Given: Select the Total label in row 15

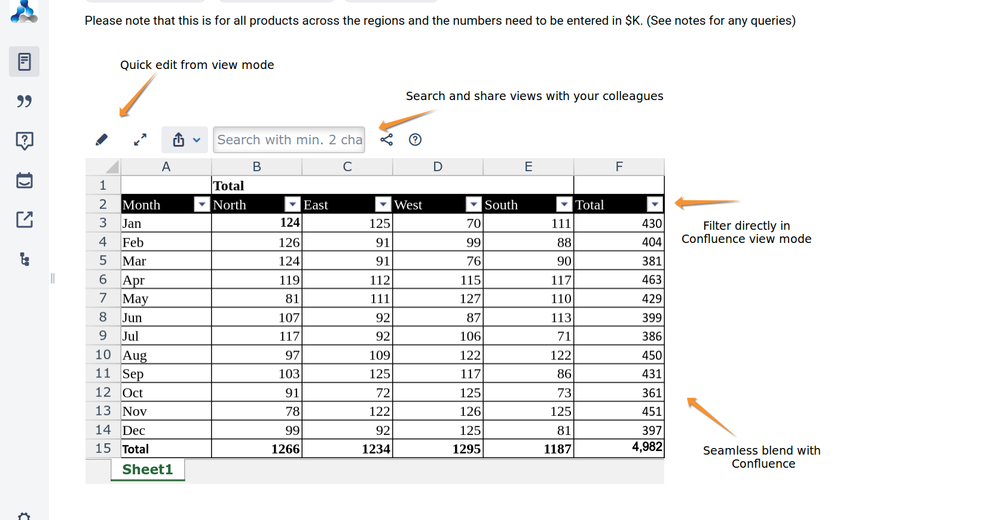Looking at the screenshot, I should (x=166, y=449).
